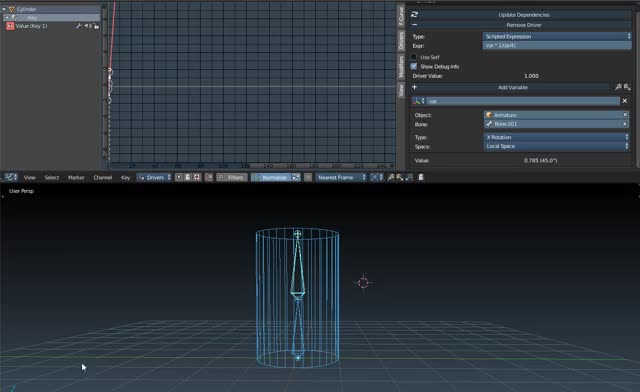Click the 'var' variable name field
Viewport: 640px width, 392px height.
point(523,101)
